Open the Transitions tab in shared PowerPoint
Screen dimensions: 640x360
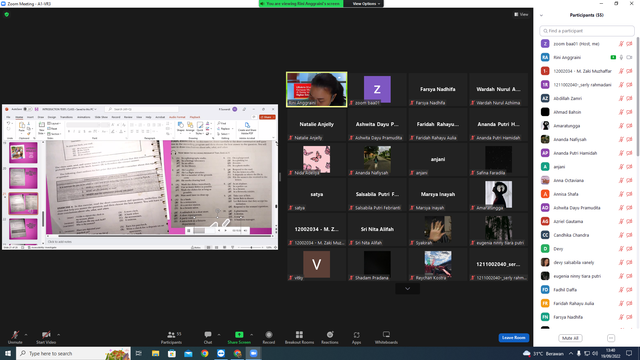click(66, 117)
